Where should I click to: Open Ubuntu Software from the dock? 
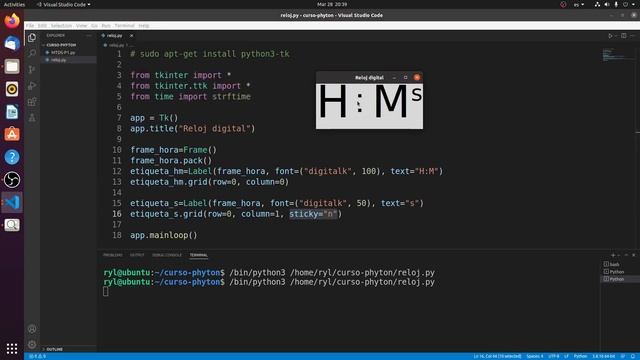[12, 134]
